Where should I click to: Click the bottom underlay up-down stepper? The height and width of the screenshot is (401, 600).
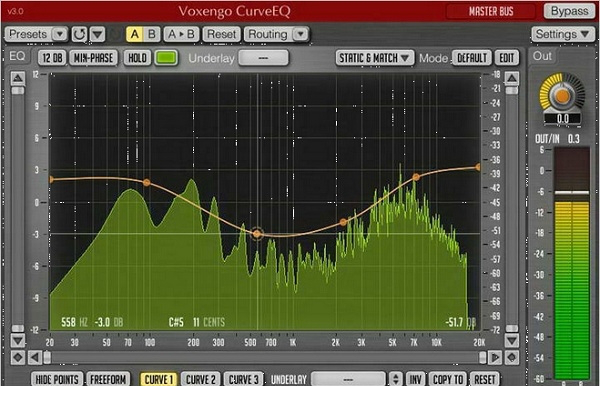396,380
